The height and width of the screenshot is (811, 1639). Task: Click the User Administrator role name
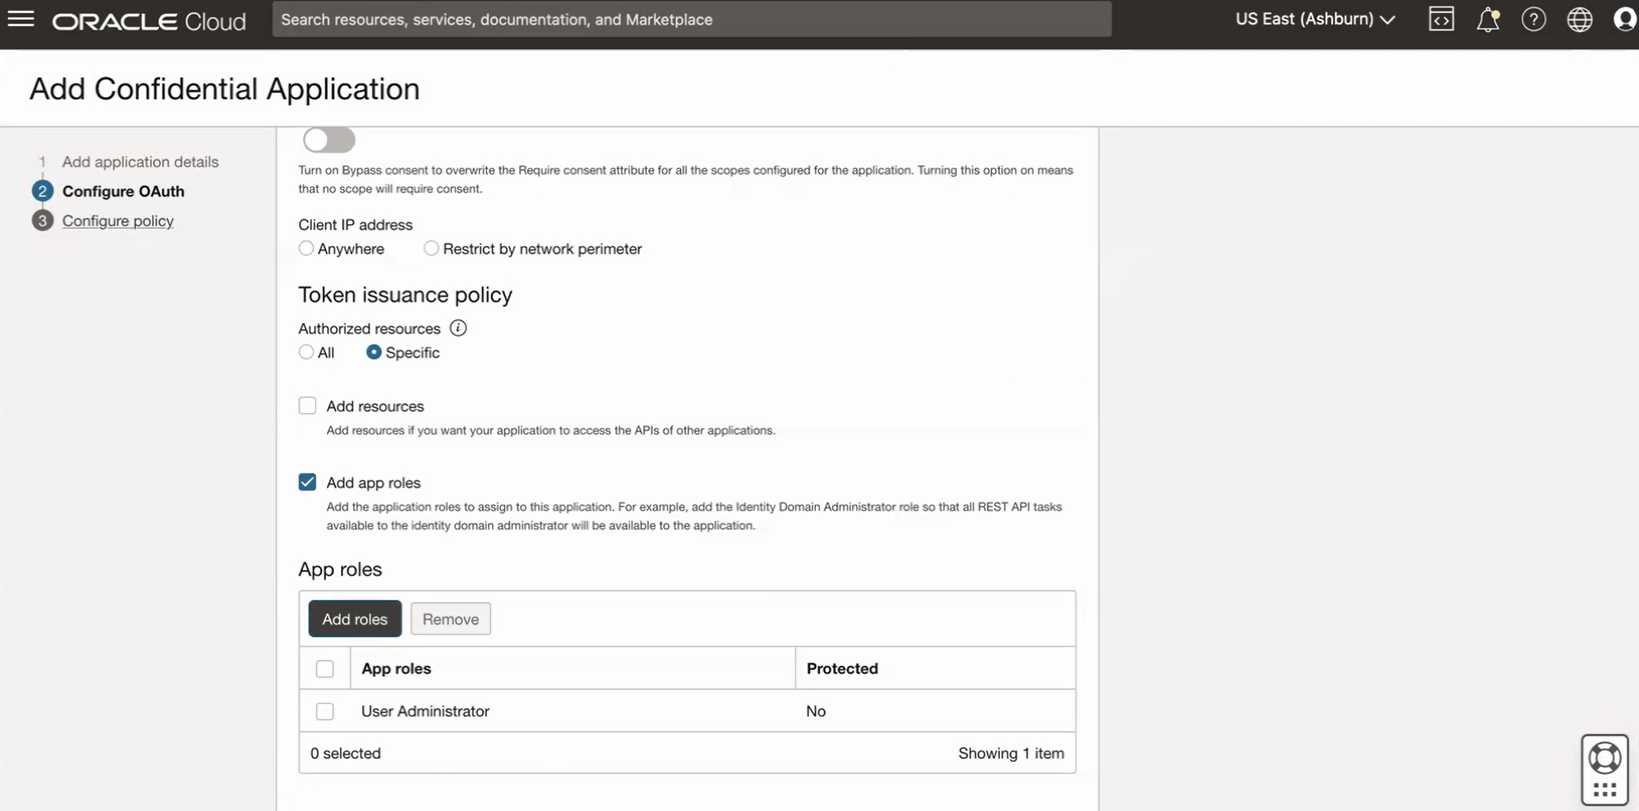[425, 711]
